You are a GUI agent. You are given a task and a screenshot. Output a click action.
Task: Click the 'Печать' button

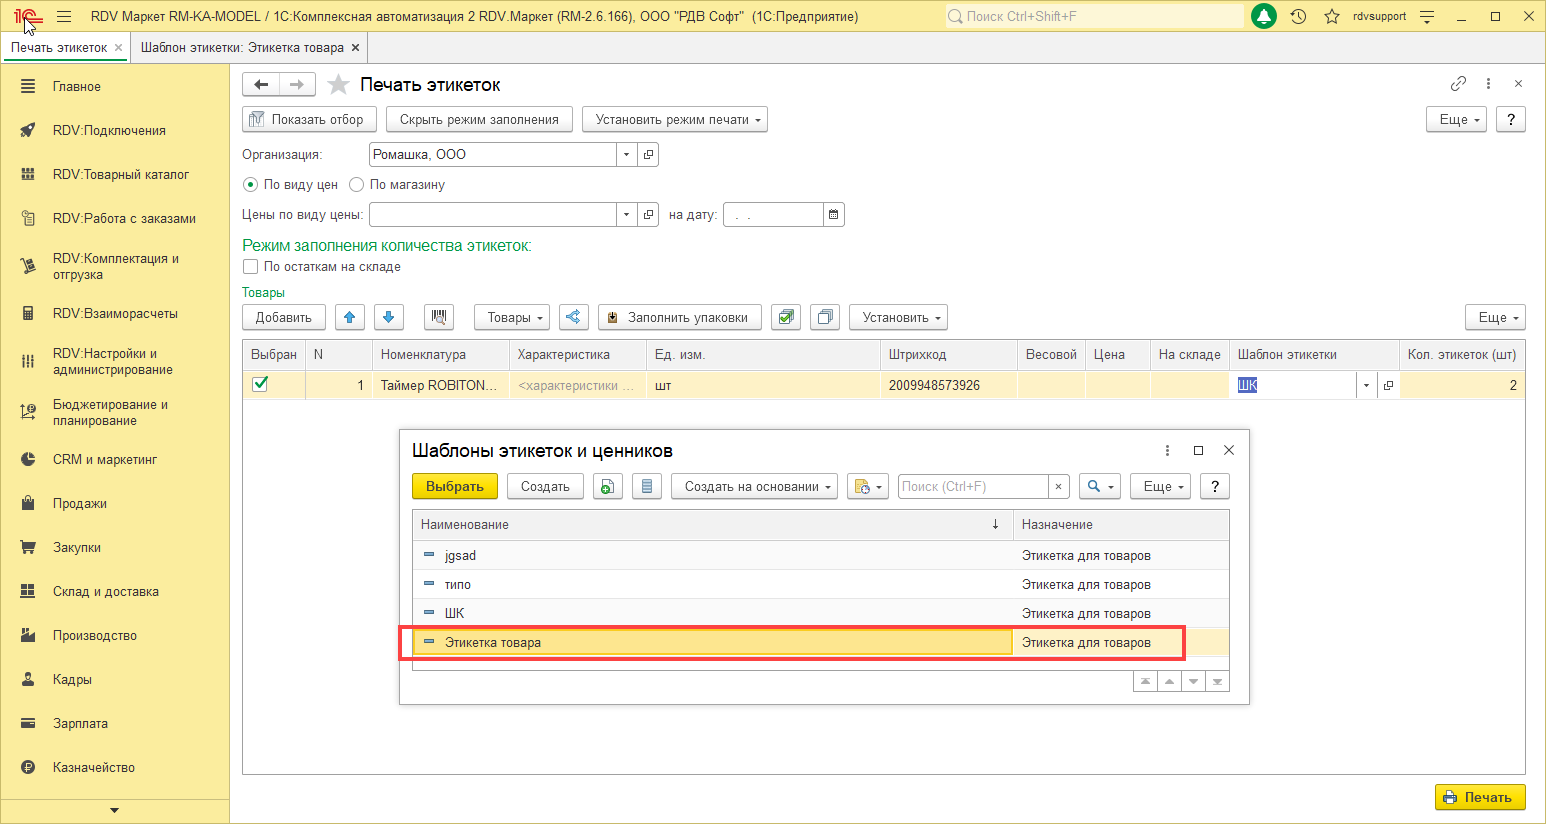click(x=1479, y=797)
